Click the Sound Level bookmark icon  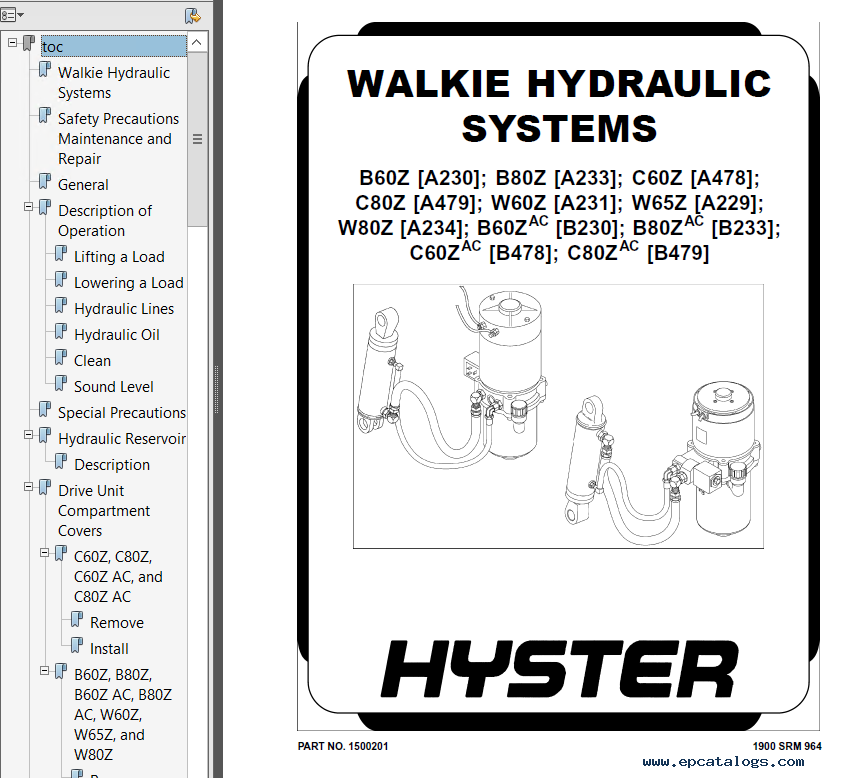(61, 383)
